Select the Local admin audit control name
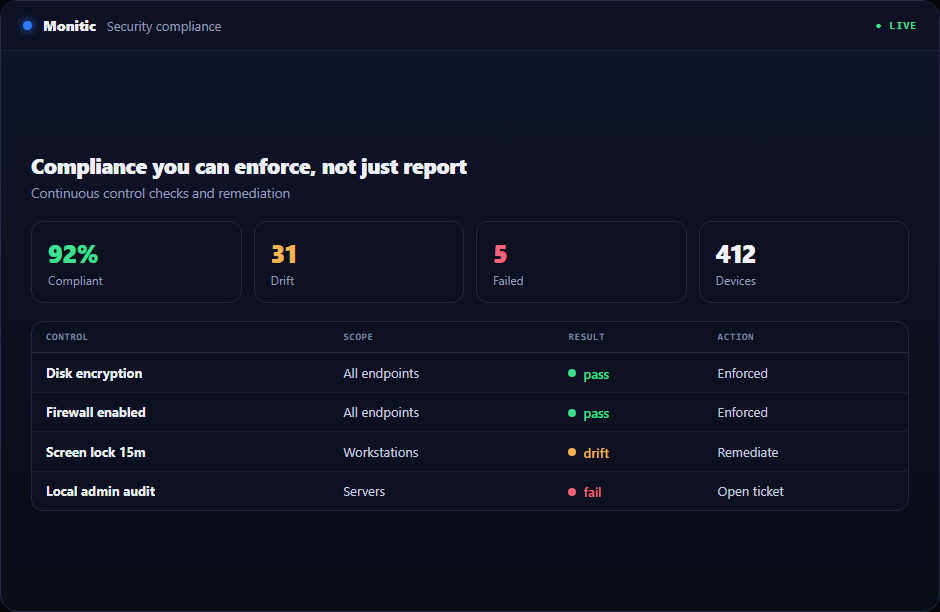The height and width of the screenshot is (612, 940). tap(101, 492)
